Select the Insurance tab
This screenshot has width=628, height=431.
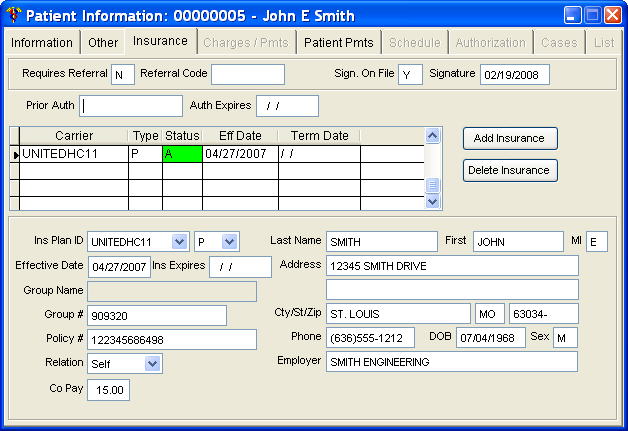coord(160,41)
